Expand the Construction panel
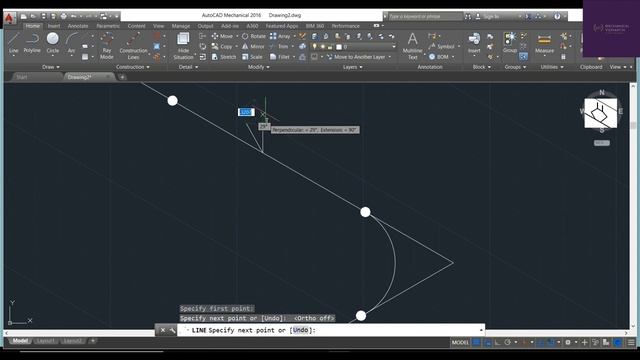The image size is (640, 360). [133, 67]
